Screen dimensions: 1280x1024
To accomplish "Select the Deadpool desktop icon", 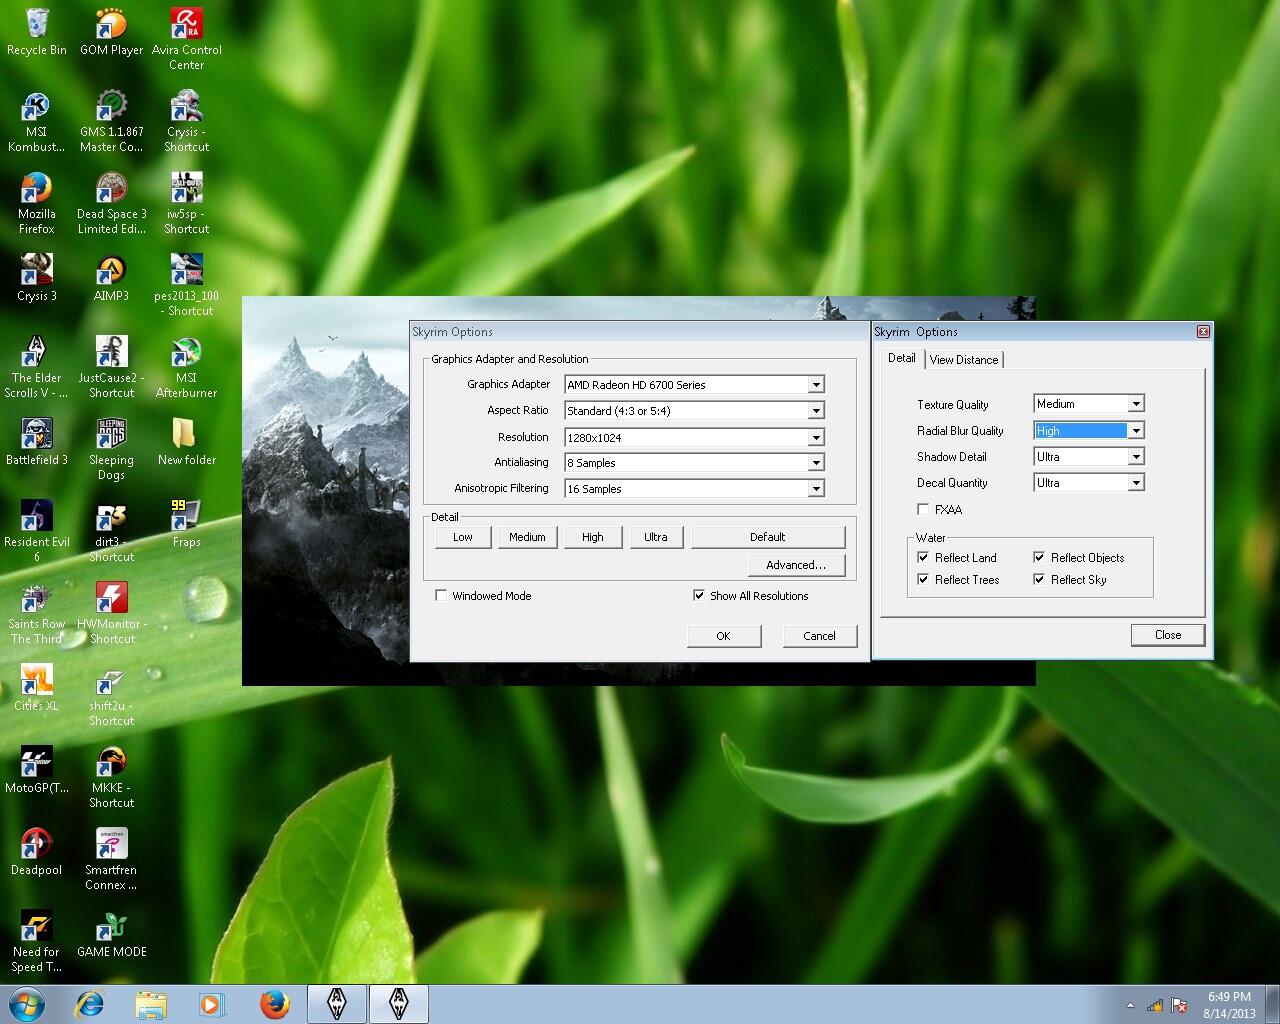I will pyautogui.click(x=36, y=852).
